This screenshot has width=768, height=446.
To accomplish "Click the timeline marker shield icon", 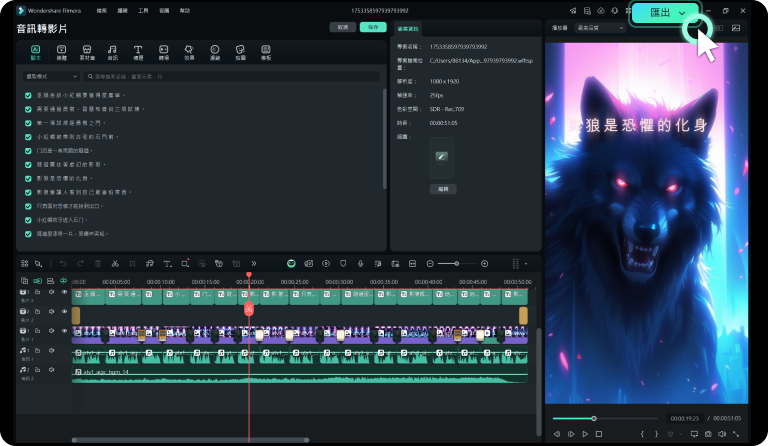I will coord(343,264).
